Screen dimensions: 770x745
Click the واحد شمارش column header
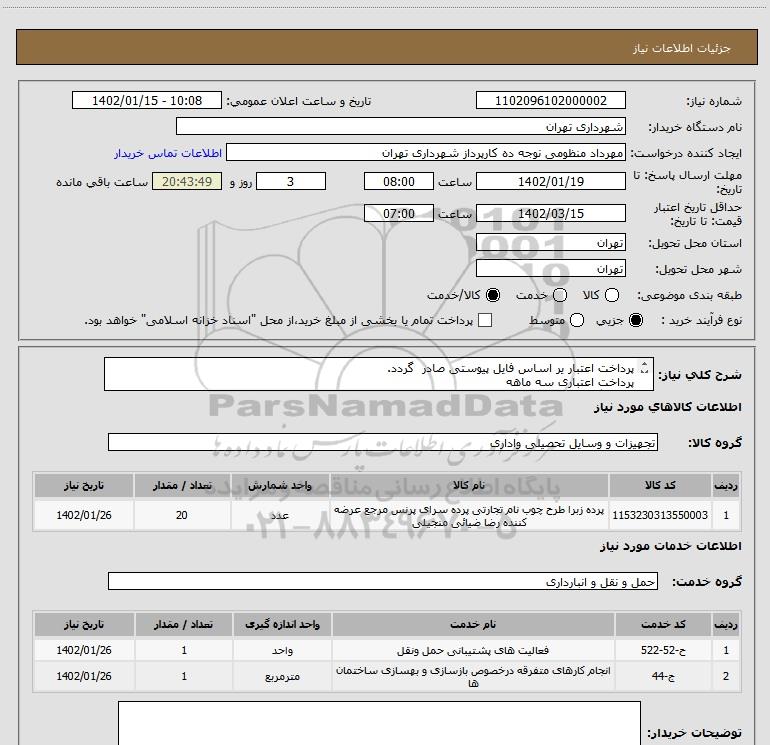point(280,485)
